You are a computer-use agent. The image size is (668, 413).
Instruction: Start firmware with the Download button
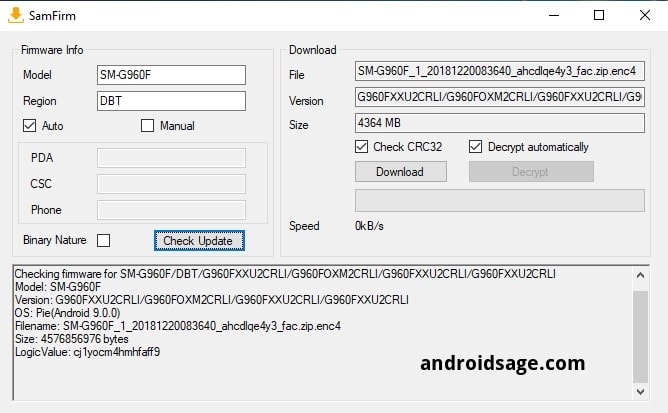click(x=400, y=172)
